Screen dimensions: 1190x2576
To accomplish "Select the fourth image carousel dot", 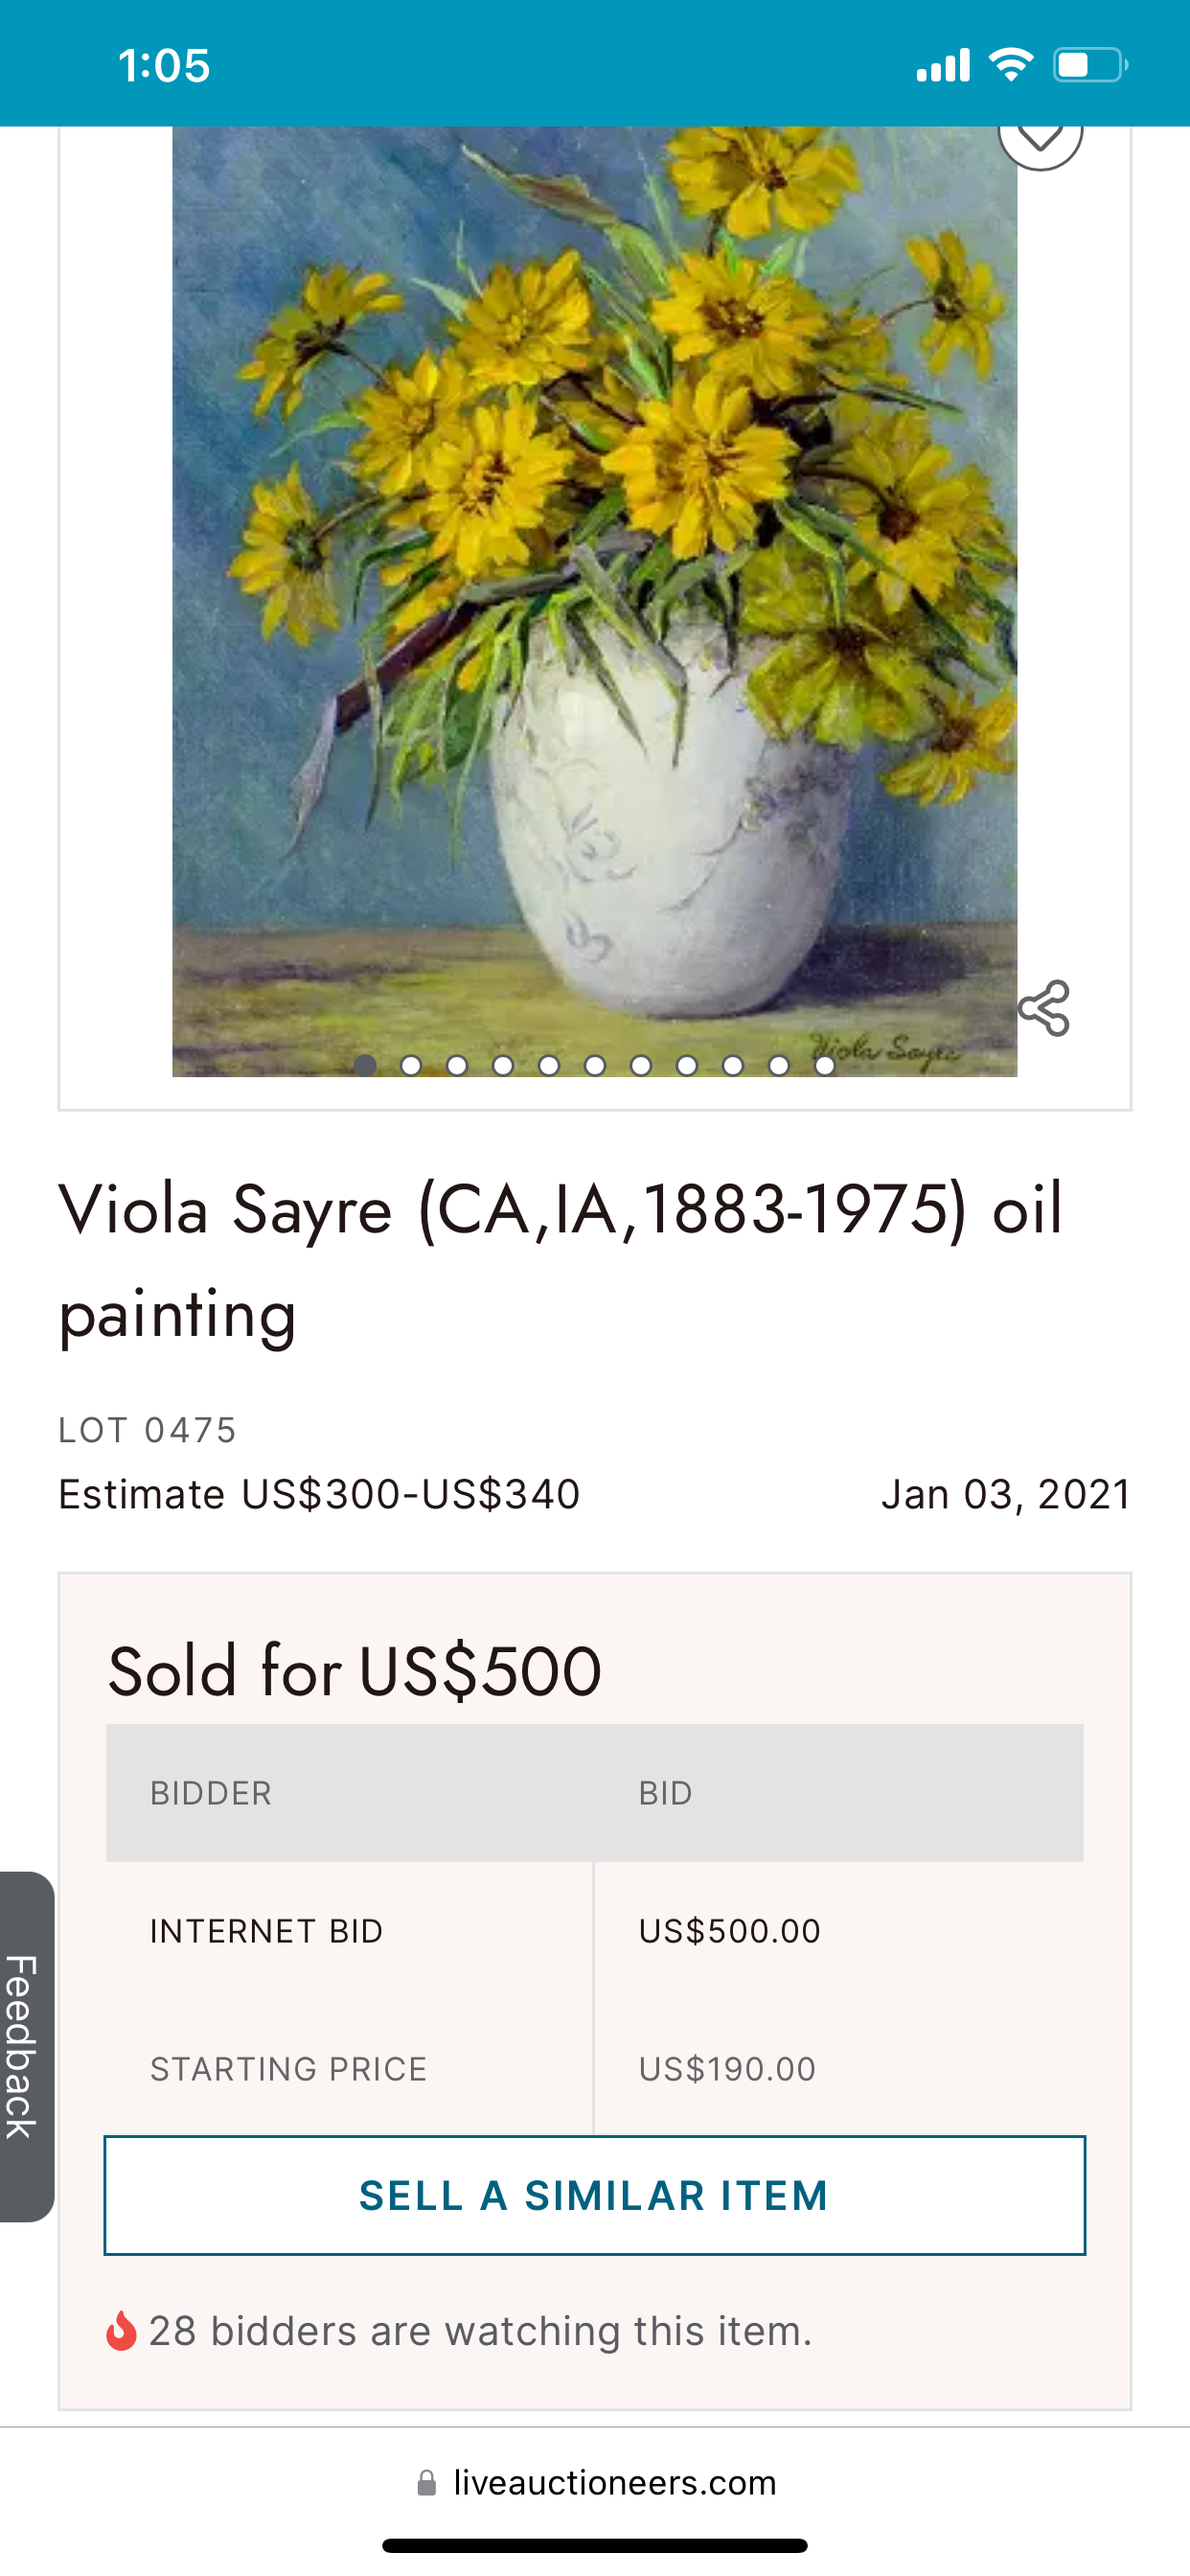I will (x=503, y=1065).
